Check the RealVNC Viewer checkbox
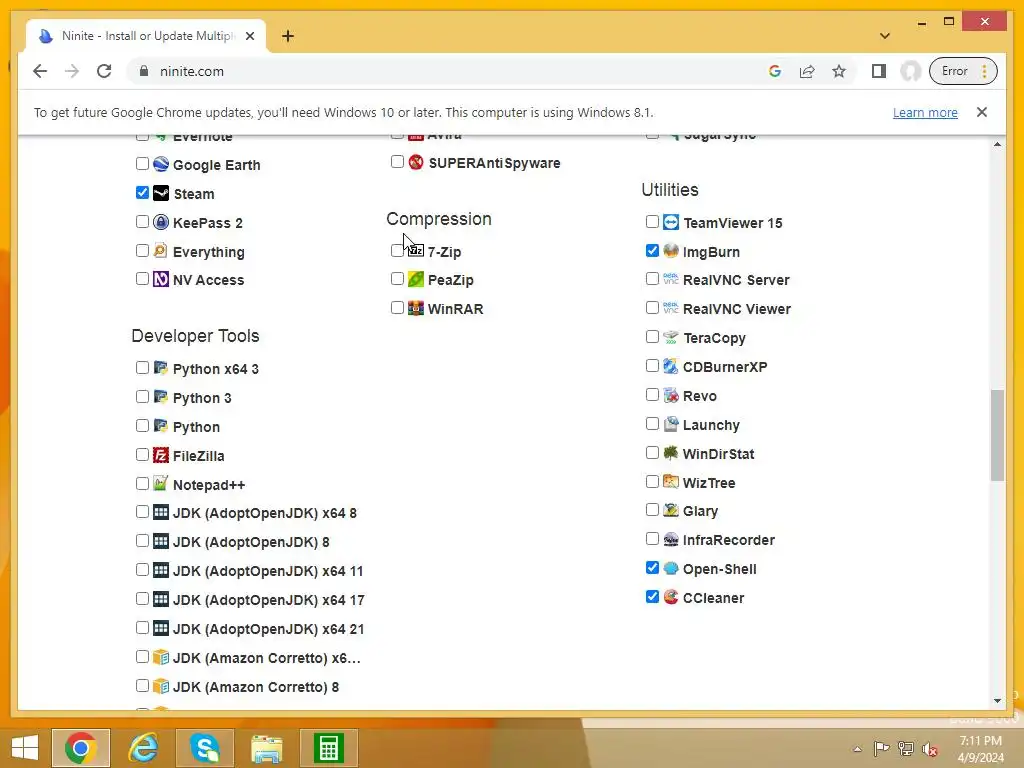1024x768 pixels. [652, 308]
